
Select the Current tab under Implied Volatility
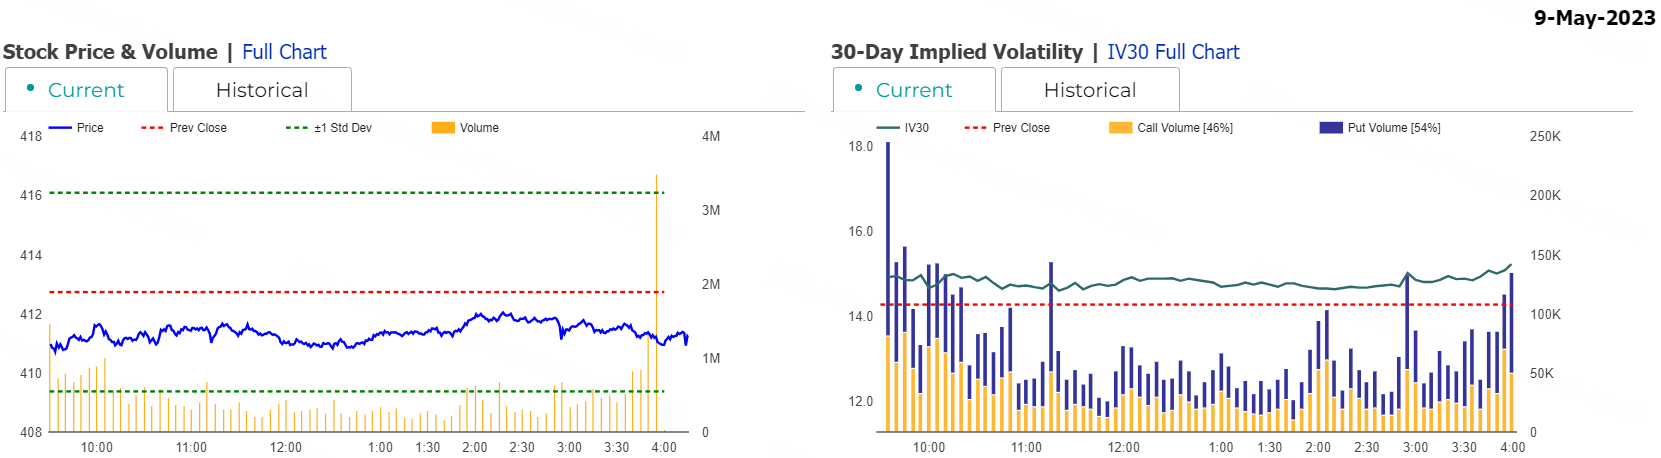pyautogui.click(x=914, y=90)
